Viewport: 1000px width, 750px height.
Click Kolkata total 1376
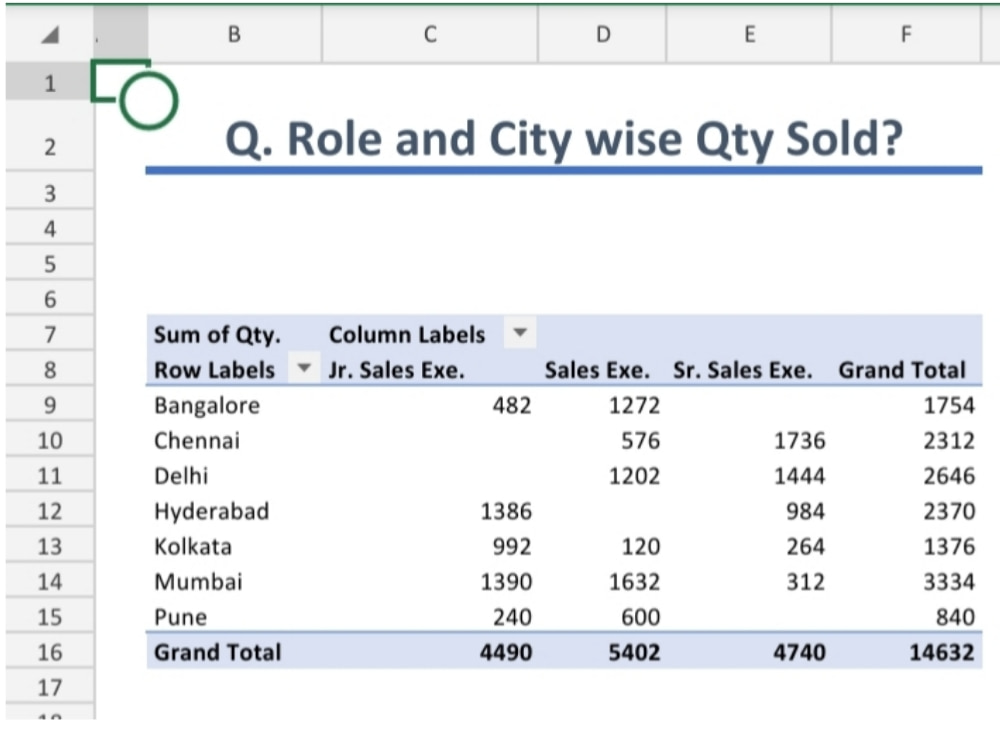click(x=949, y=547)
